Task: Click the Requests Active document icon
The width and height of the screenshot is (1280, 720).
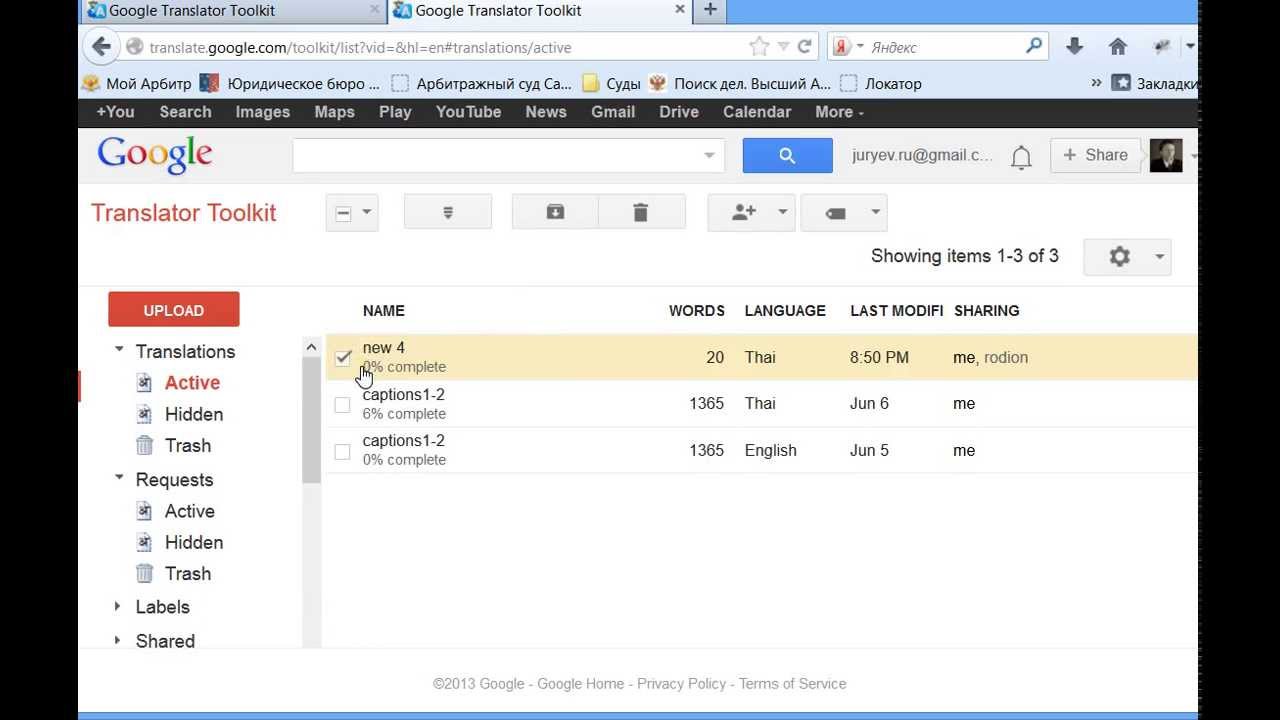Action: tap(145, 511)
